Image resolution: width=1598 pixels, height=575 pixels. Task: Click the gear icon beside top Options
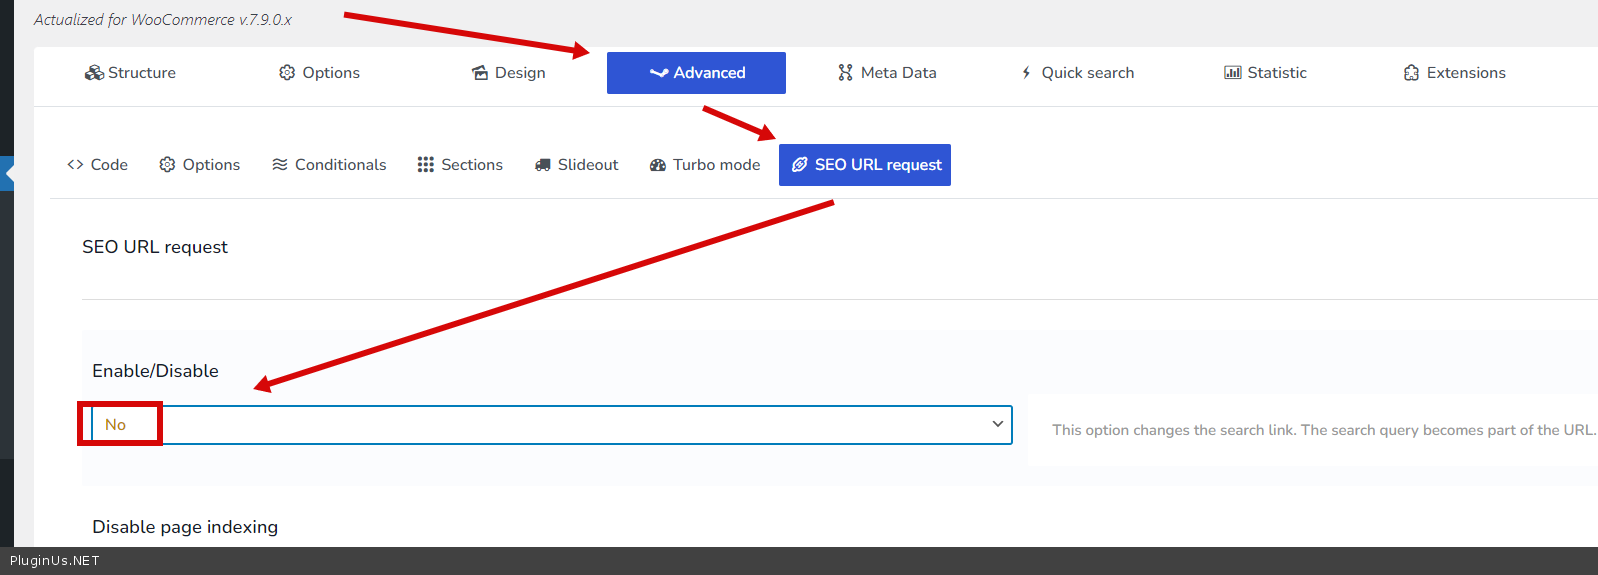[x=287, y=73]
